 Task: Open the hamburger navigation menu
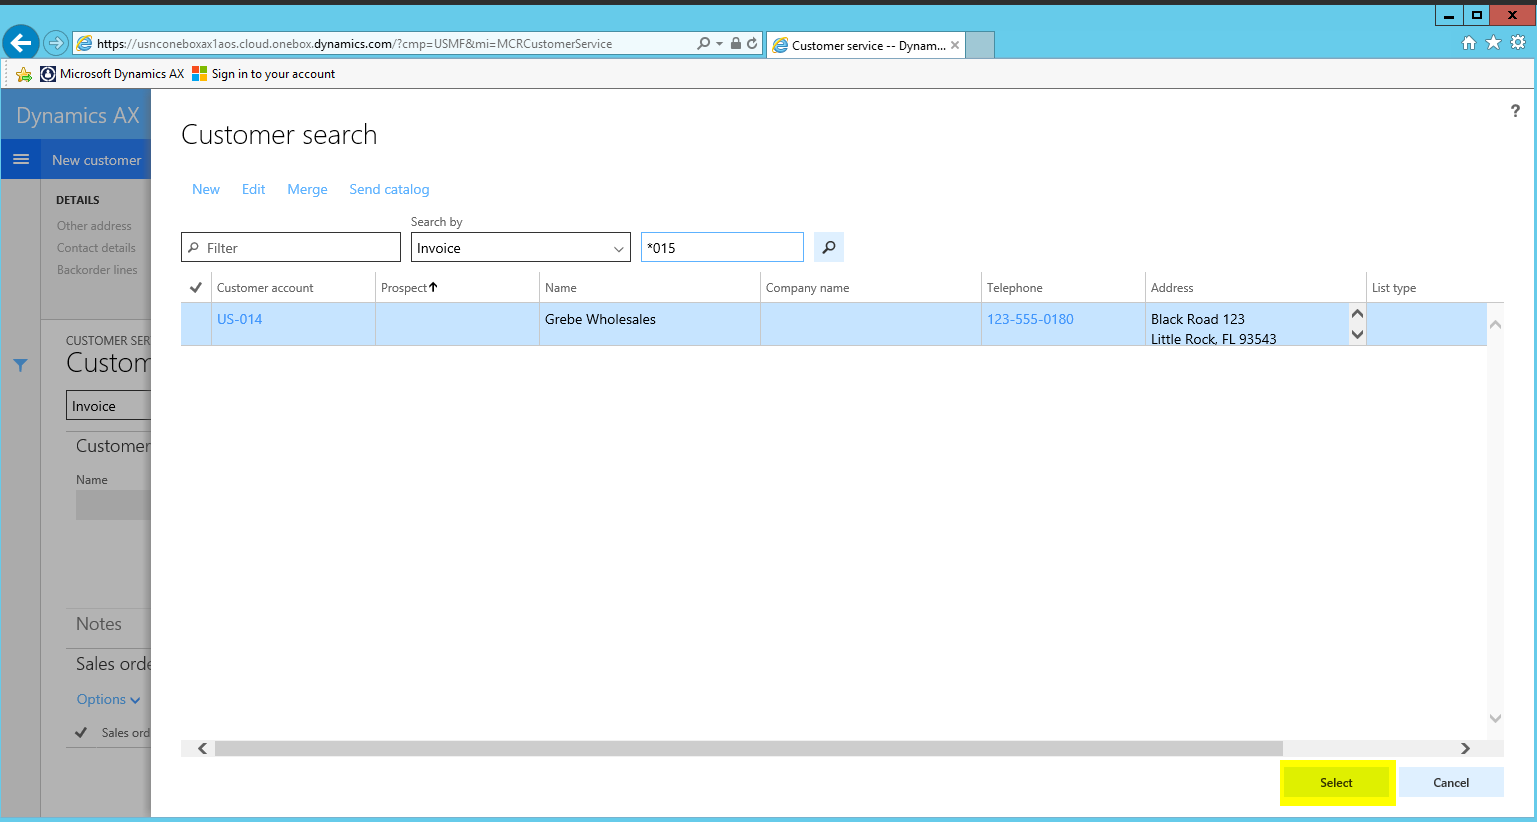coord(21,160)
